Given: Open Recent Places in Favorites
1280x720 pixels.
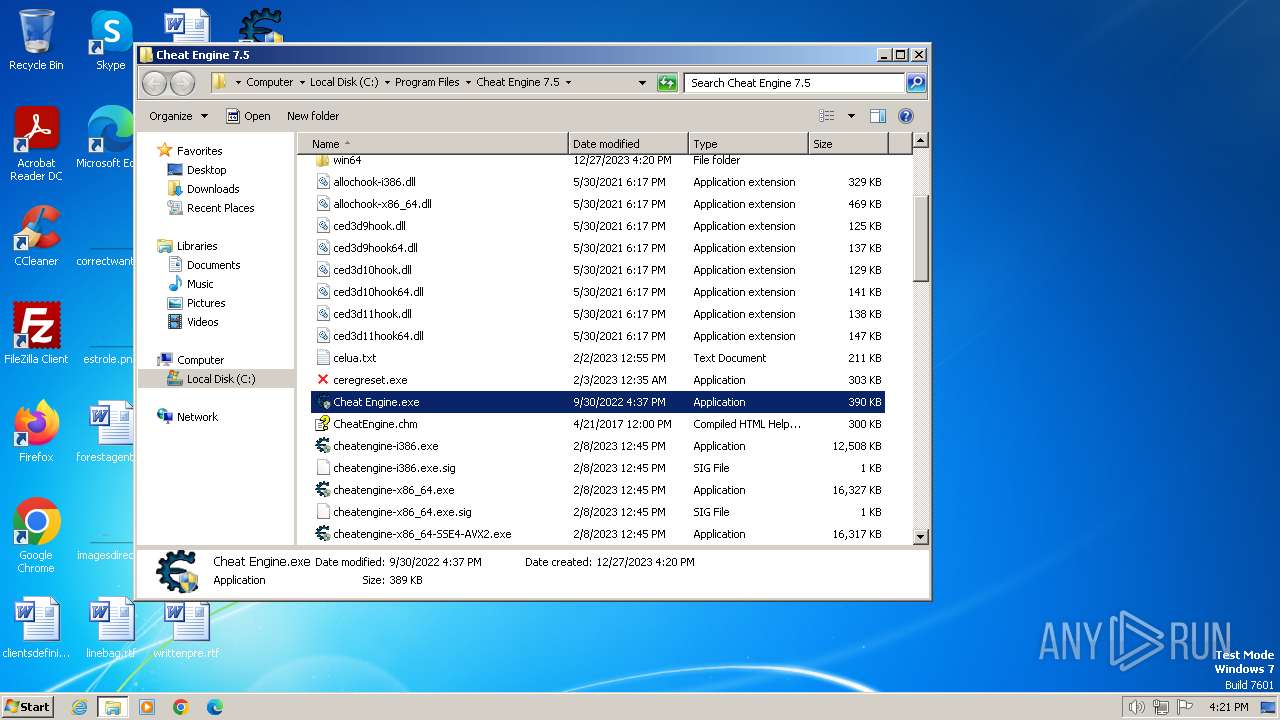Looking at the screenshot, I should coord(220,208).
